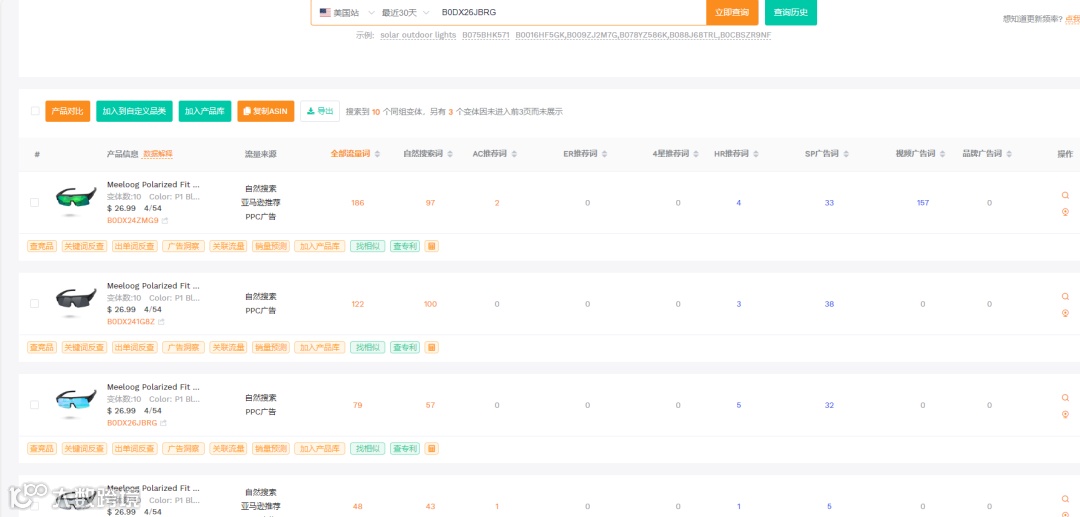The height and width of the screenshot is (517, 1080).
Task: Click the location pin icon in the B0DX241G8Z row
Action: click(x=1066, y=313)
